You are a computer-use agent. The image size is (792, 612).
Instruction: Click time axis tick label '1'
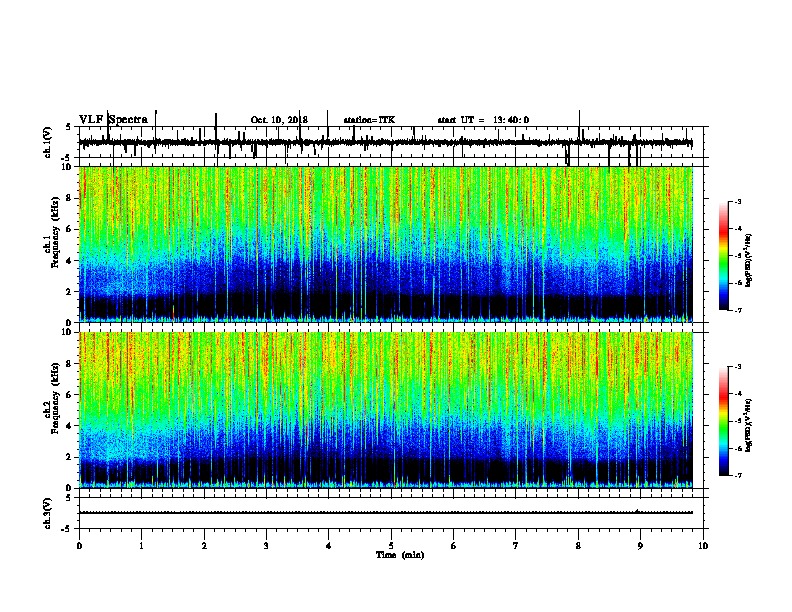[141, 546]
